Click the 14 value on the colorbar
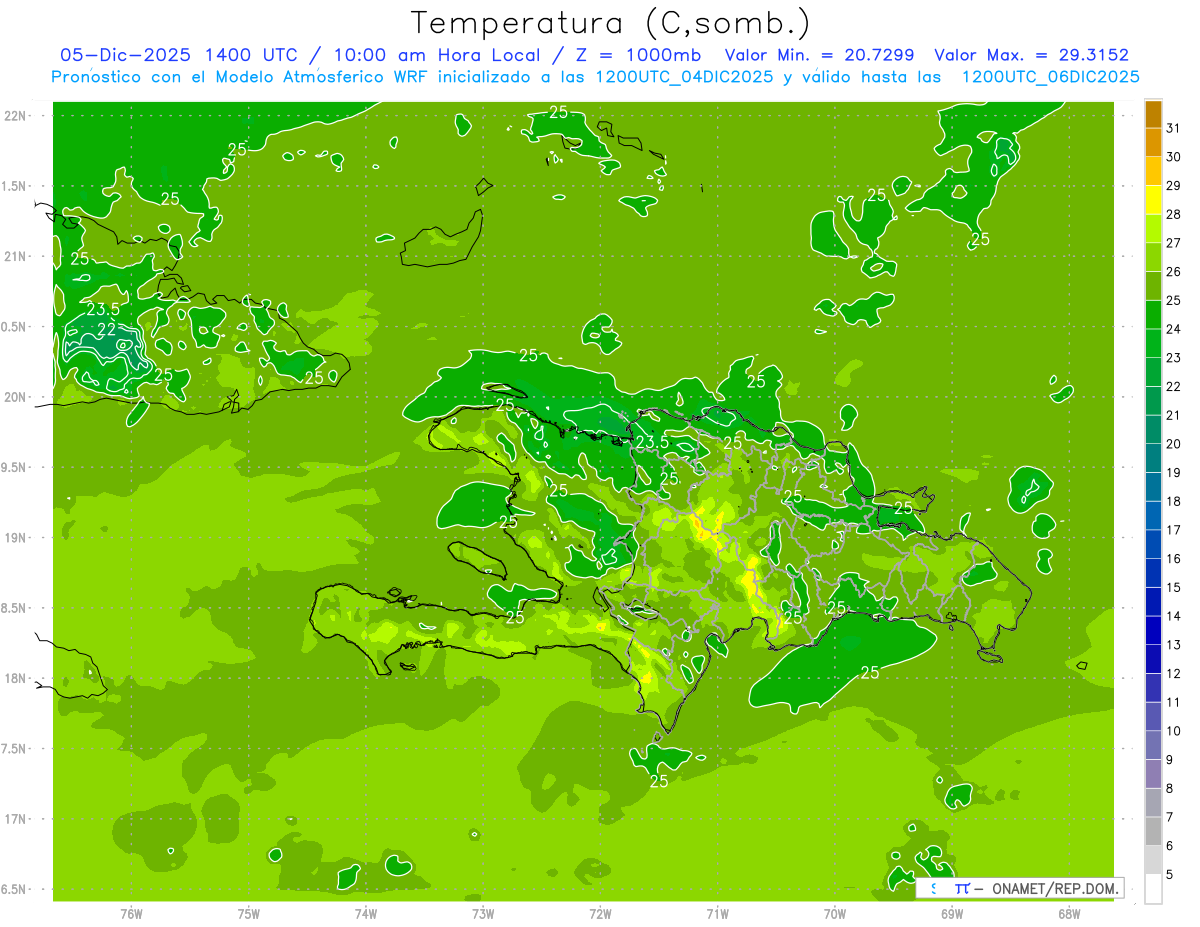 pyautogui.click(x=1174, y=616)
